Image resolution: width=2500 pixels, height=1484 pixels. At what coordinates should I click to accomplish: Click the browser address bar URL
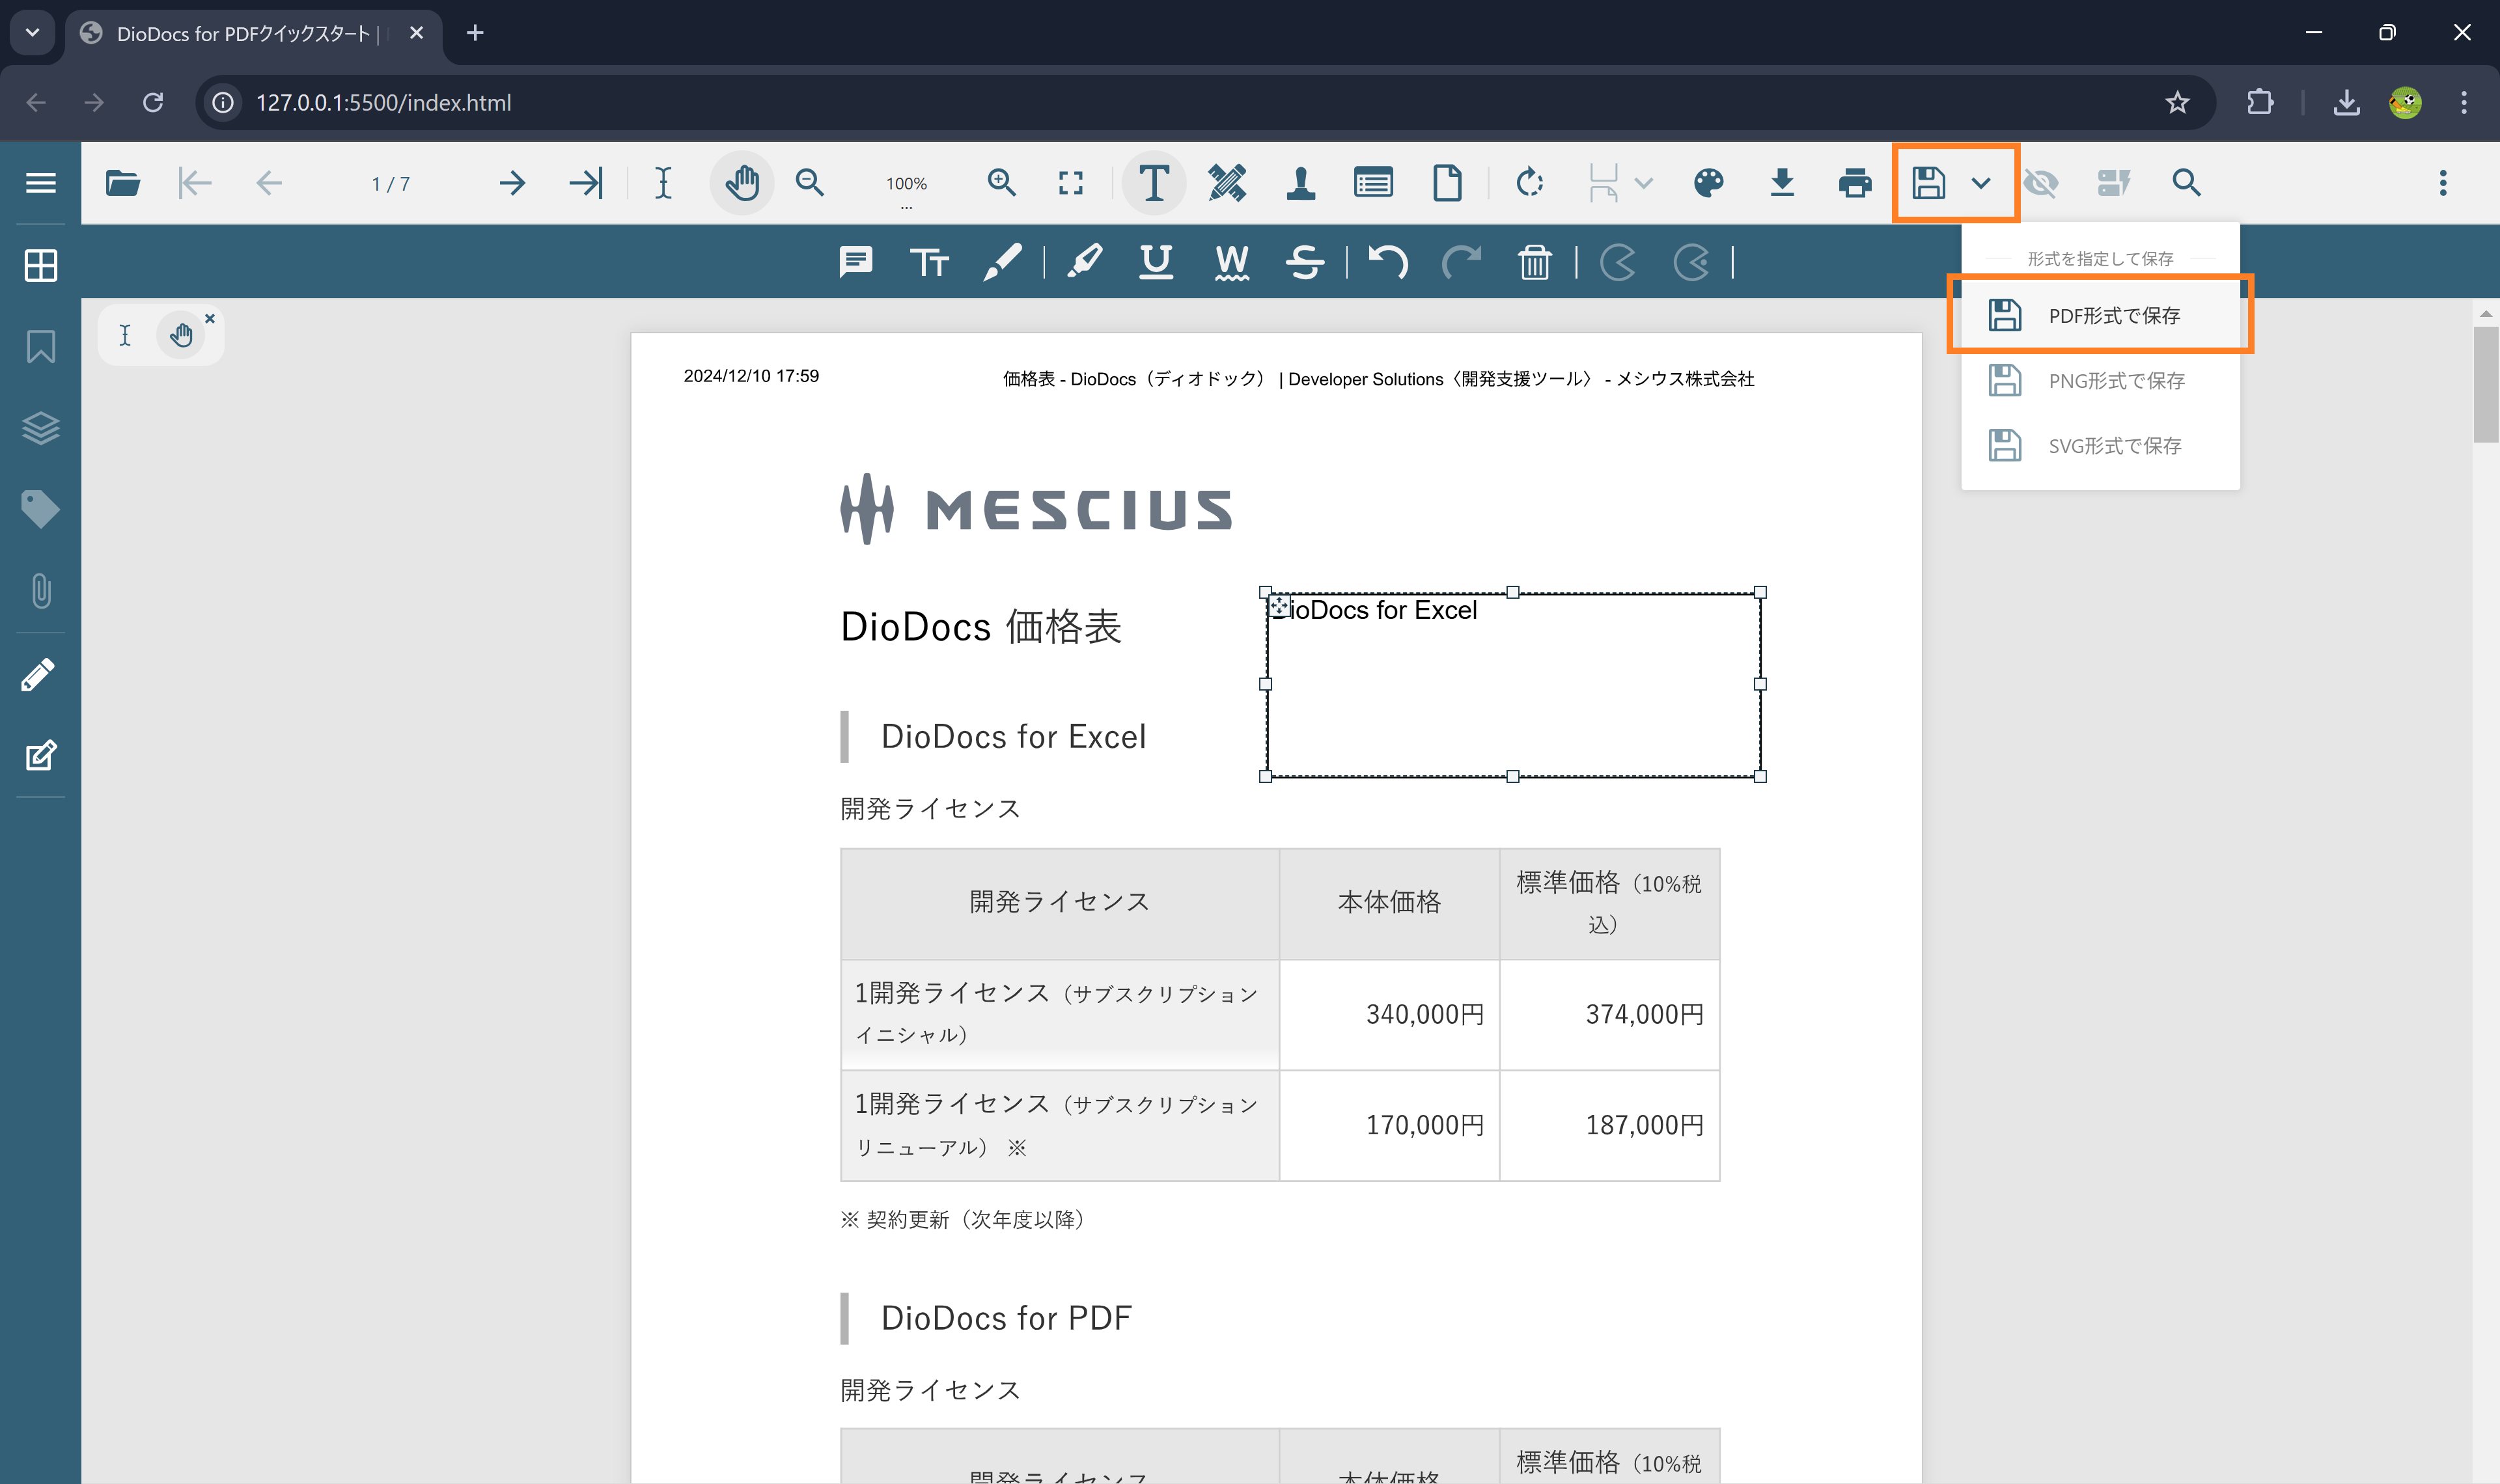tap(384, 102)
